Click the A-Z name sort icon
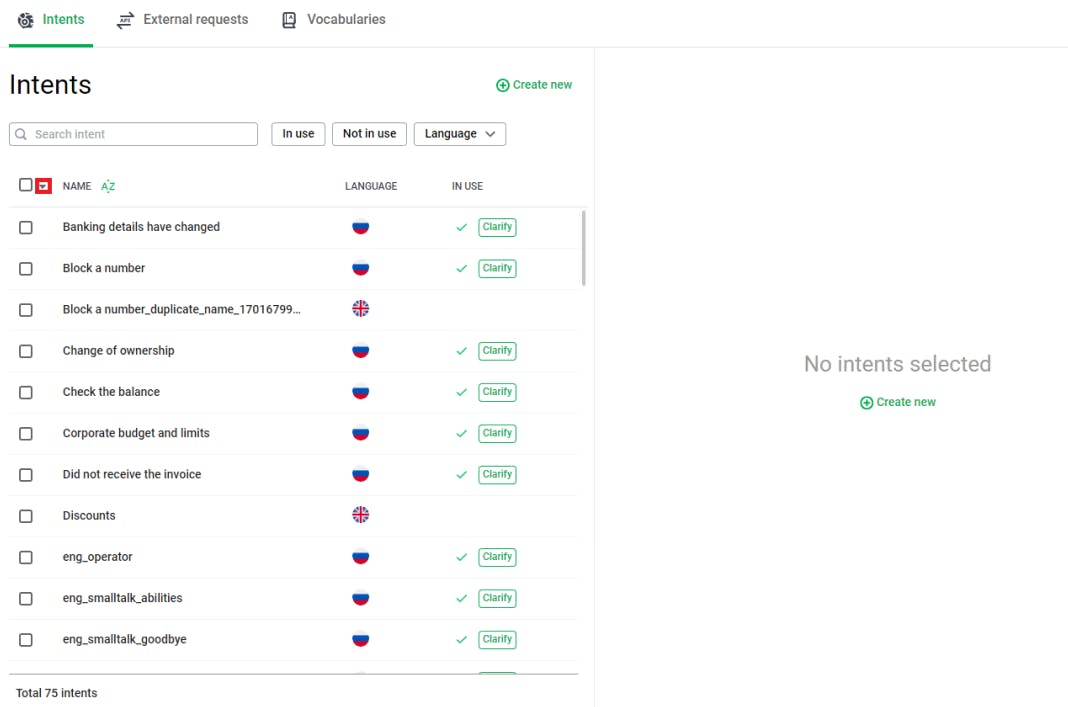This screenshot has width=1068, height=707. pyautogui.click(x=108, y=186)
